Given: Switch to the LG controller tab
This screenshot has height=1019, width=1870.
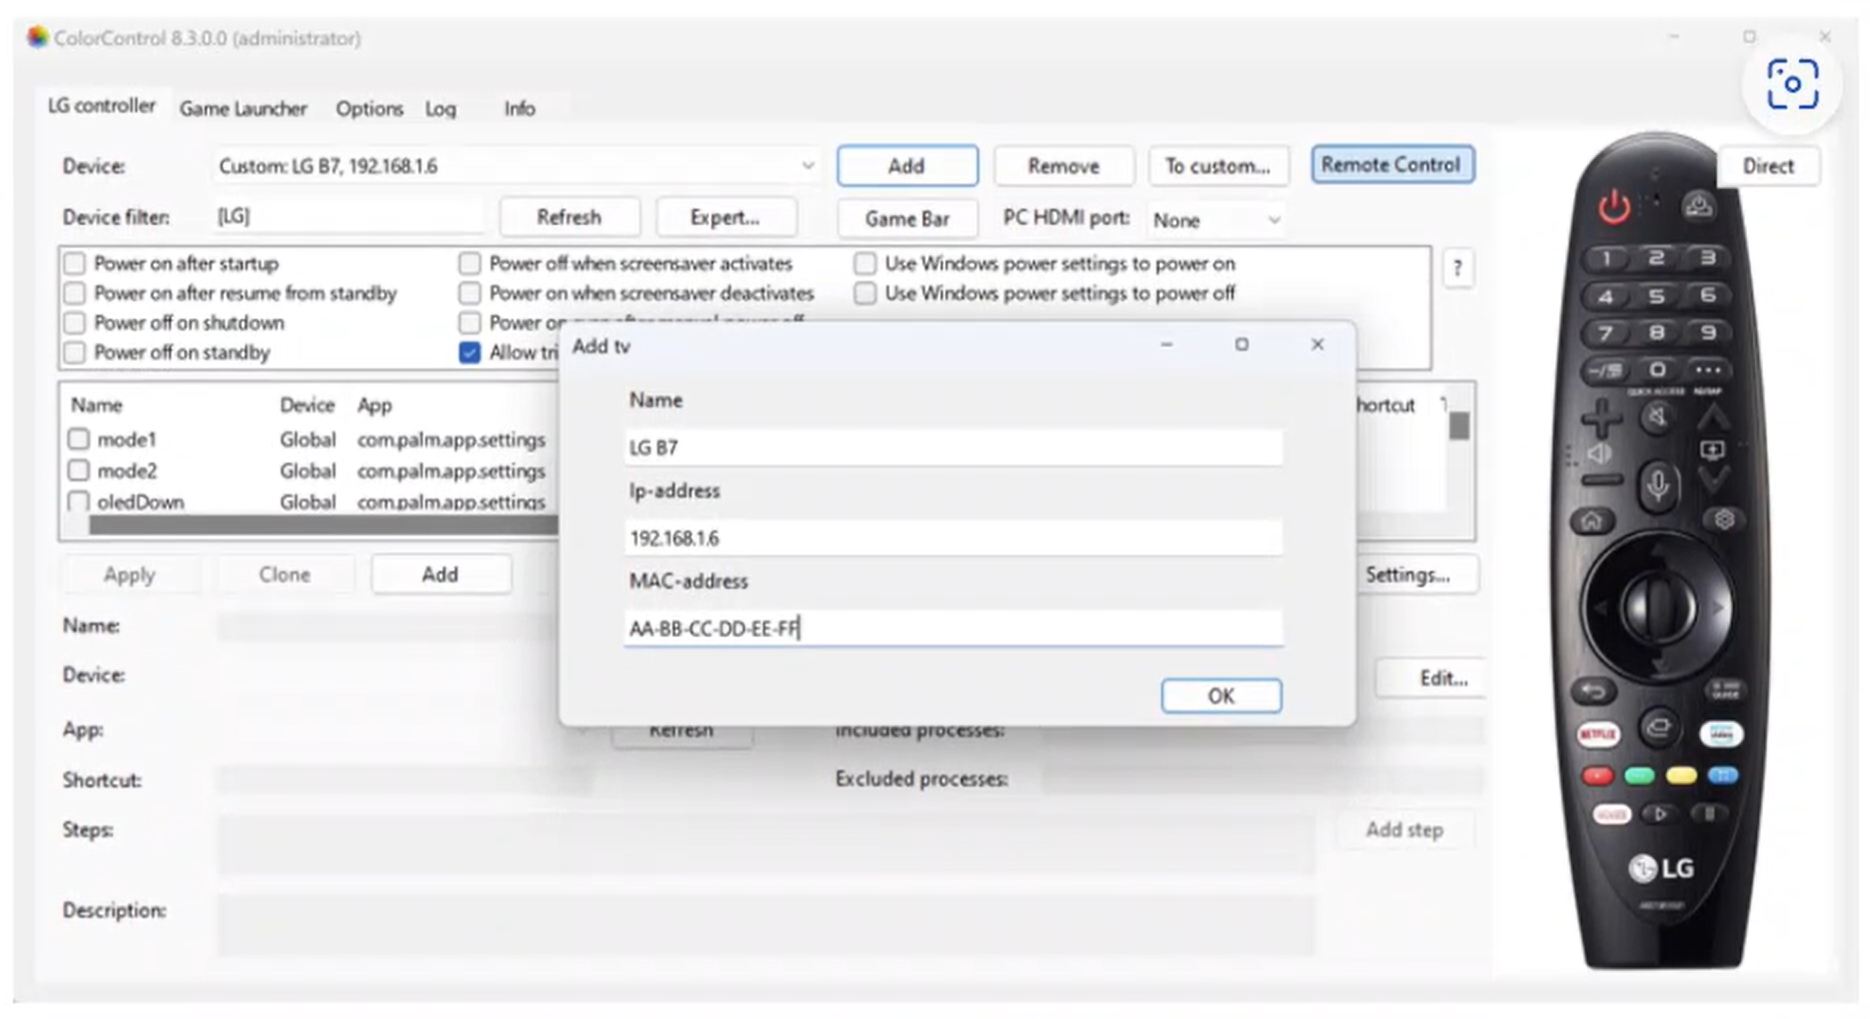Looking at the screenshot, I should (x=102, y=106).
